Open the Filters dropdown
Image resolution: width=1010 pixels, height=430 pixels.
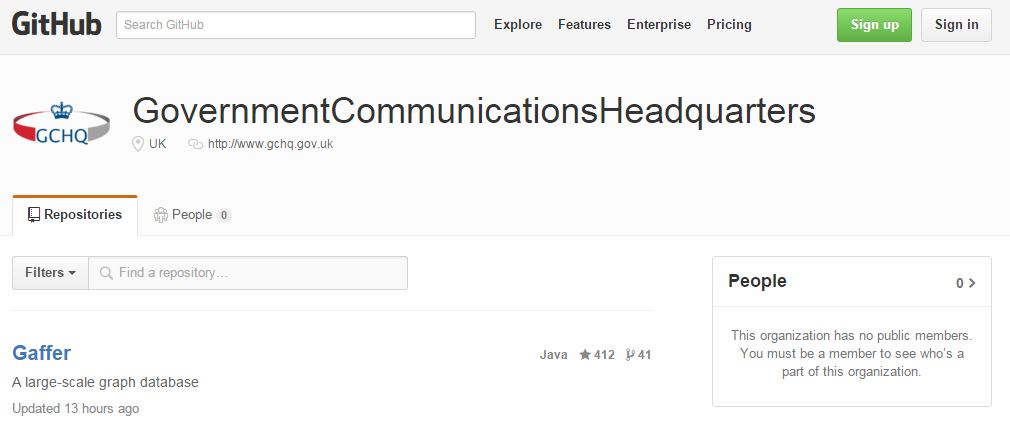click(50, 273)
